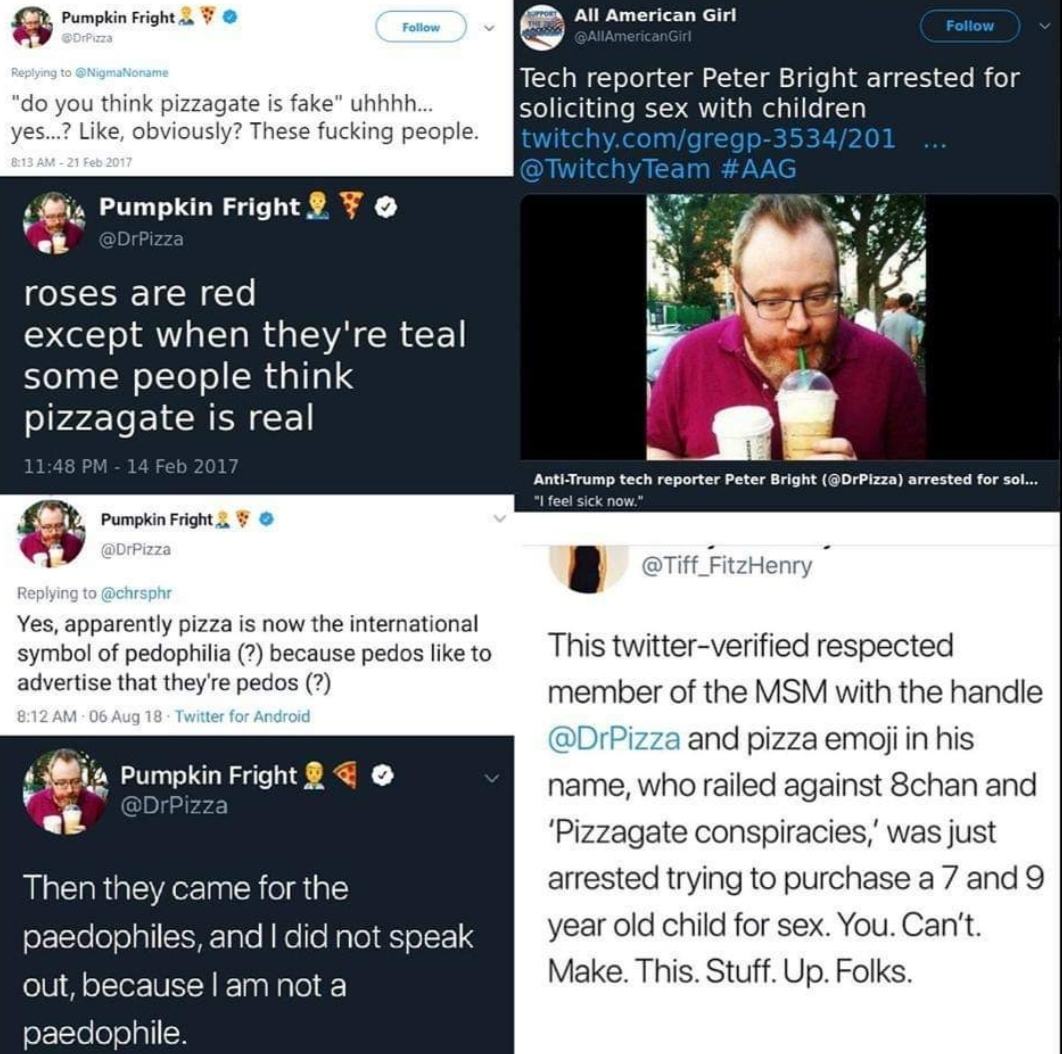Image resolution: width=1062 pixels, height=1054 pixels.
Task: Follow the All American Girl account
Action: click(x=969, y=26)
